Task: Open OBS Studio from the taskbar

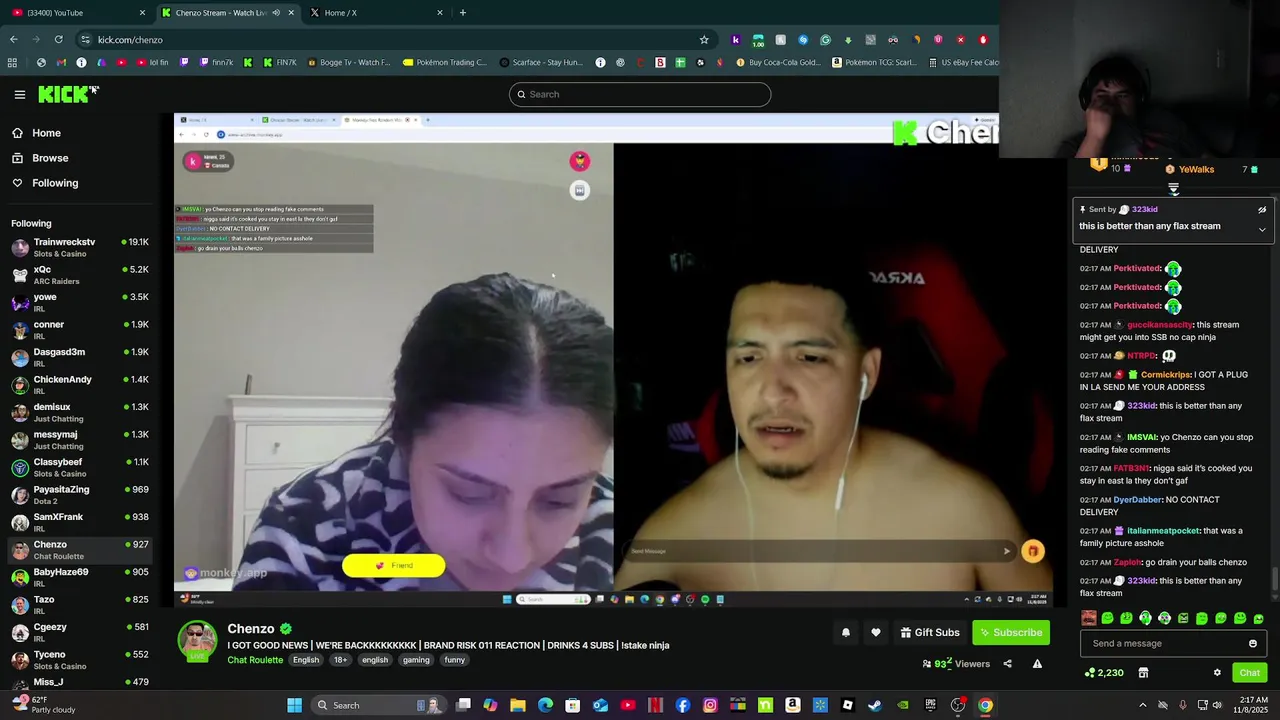Action: click(958, 705)
